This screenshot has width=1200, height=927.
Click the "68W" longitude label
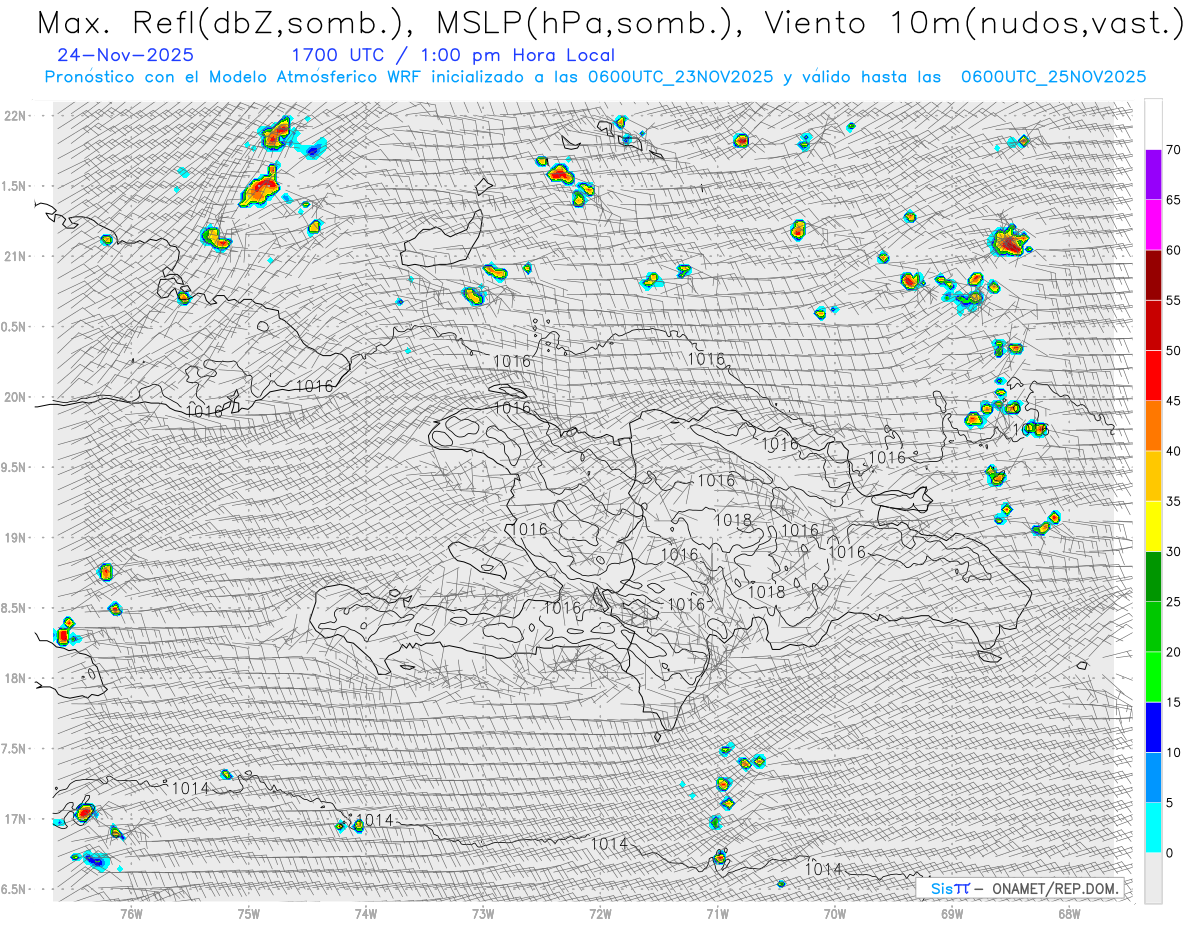(x=1068, y=913)
